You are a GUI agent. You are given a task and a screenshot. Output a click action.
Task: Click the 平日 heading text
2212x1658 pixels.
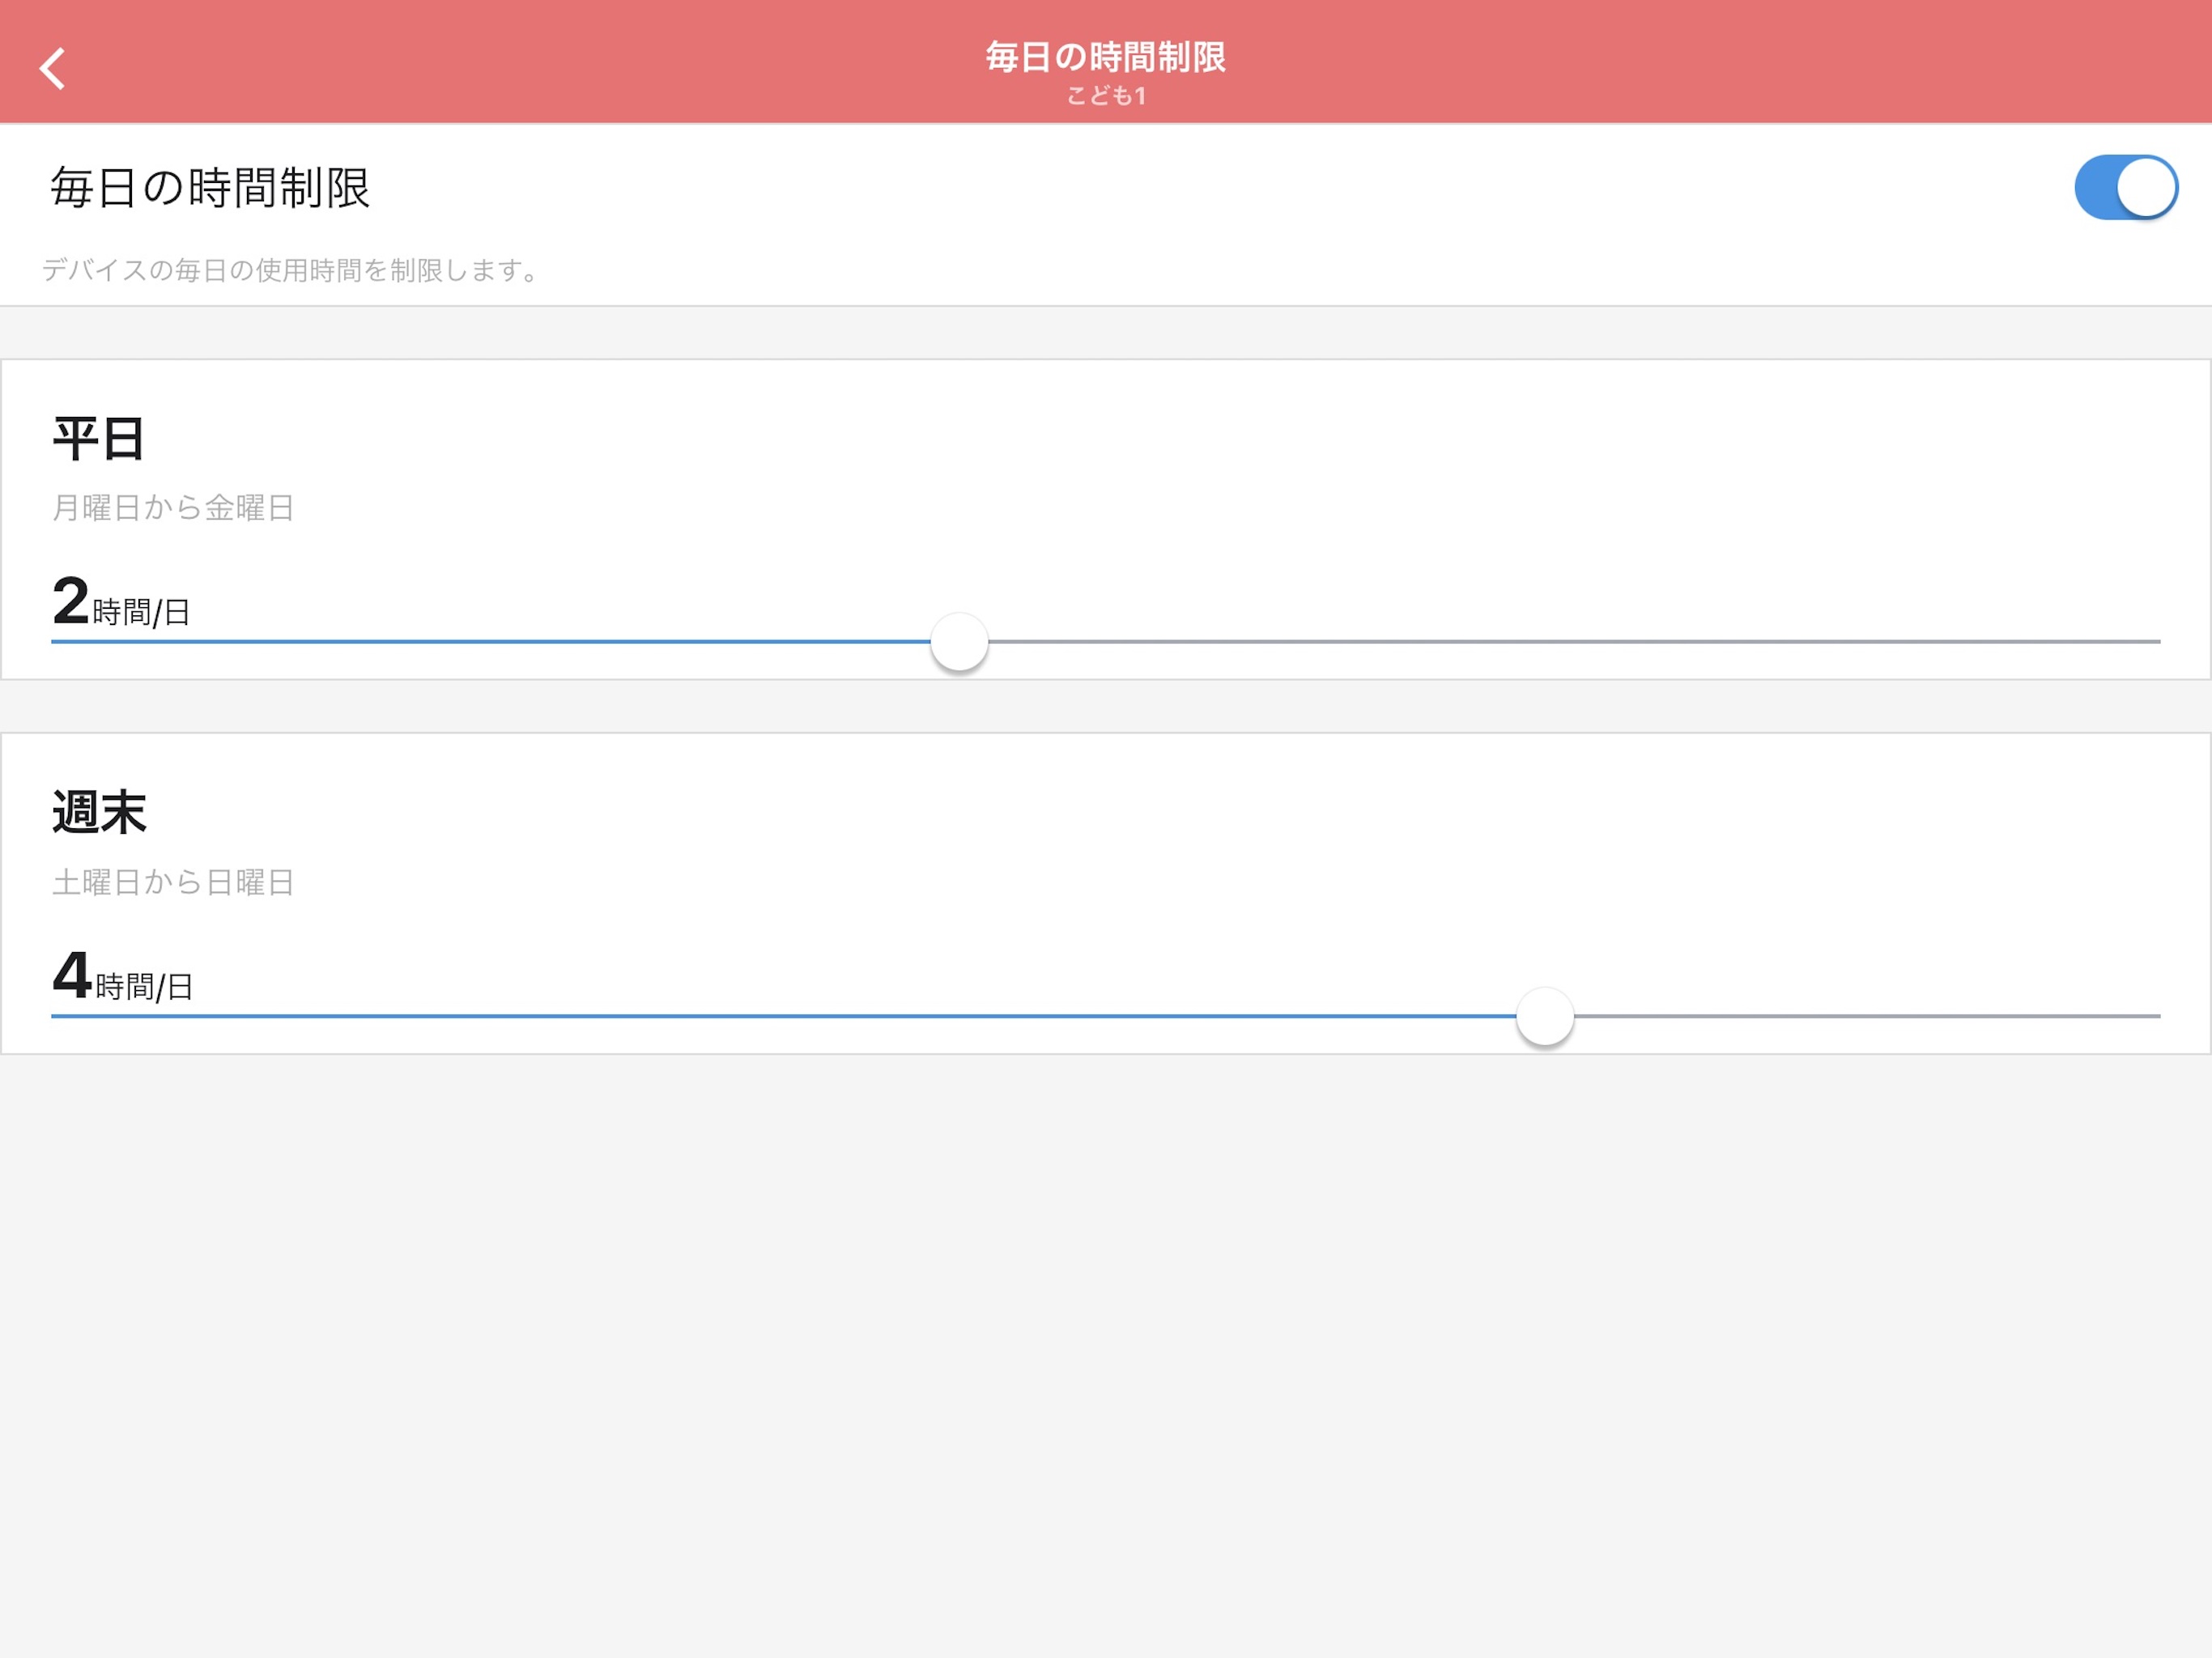[98, 439]
